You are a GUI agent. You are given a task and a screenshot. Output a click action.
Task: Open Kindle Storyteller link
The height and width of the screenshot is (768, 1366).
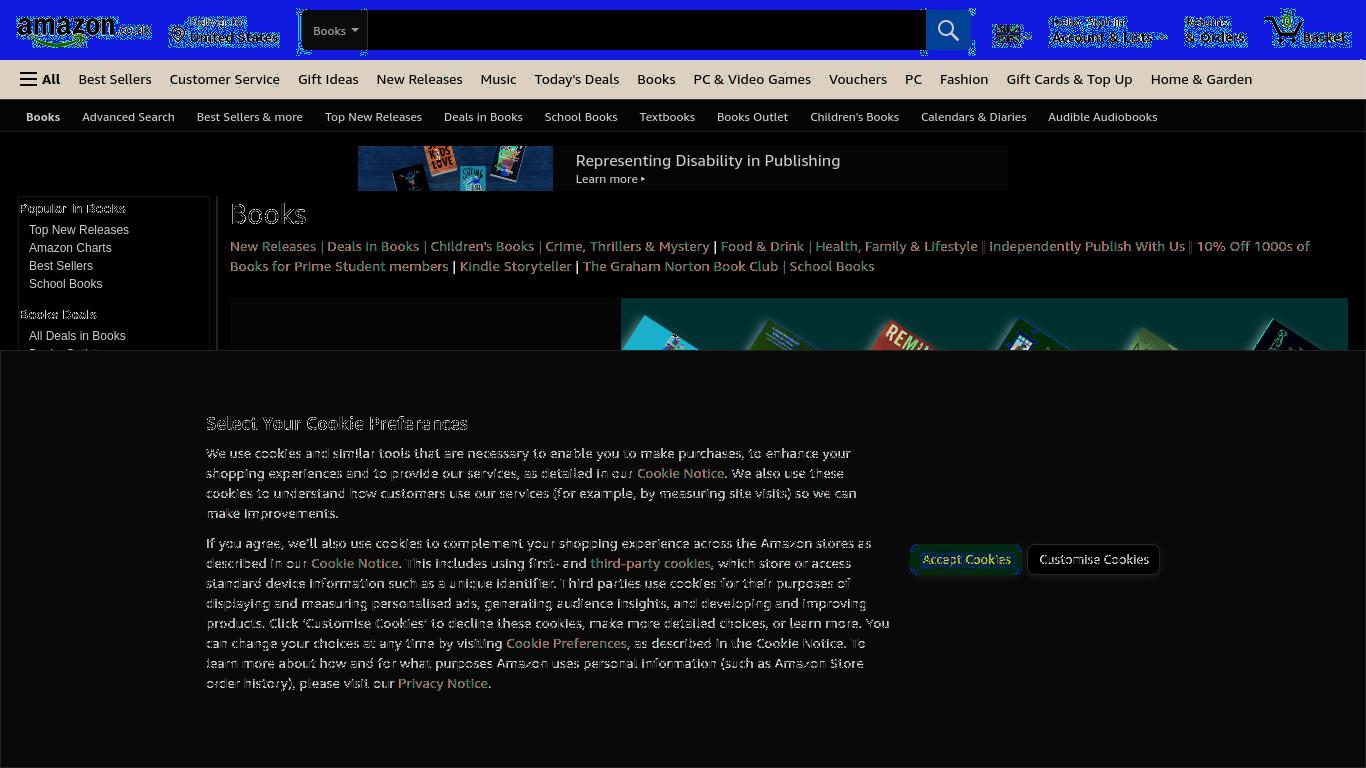pos(515,266)
